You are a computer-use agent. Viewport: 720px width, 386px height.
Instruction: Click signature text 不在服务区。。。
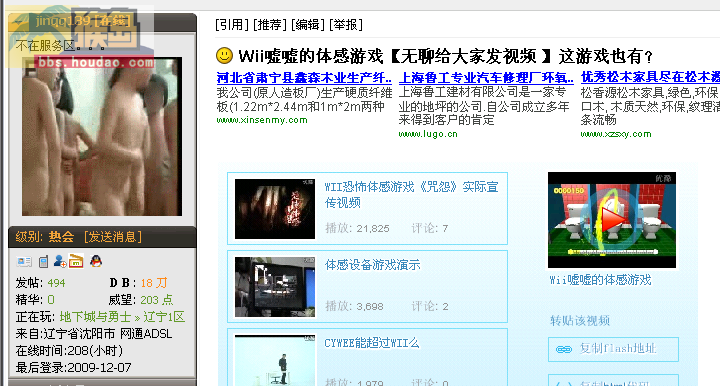click(61, 46)
